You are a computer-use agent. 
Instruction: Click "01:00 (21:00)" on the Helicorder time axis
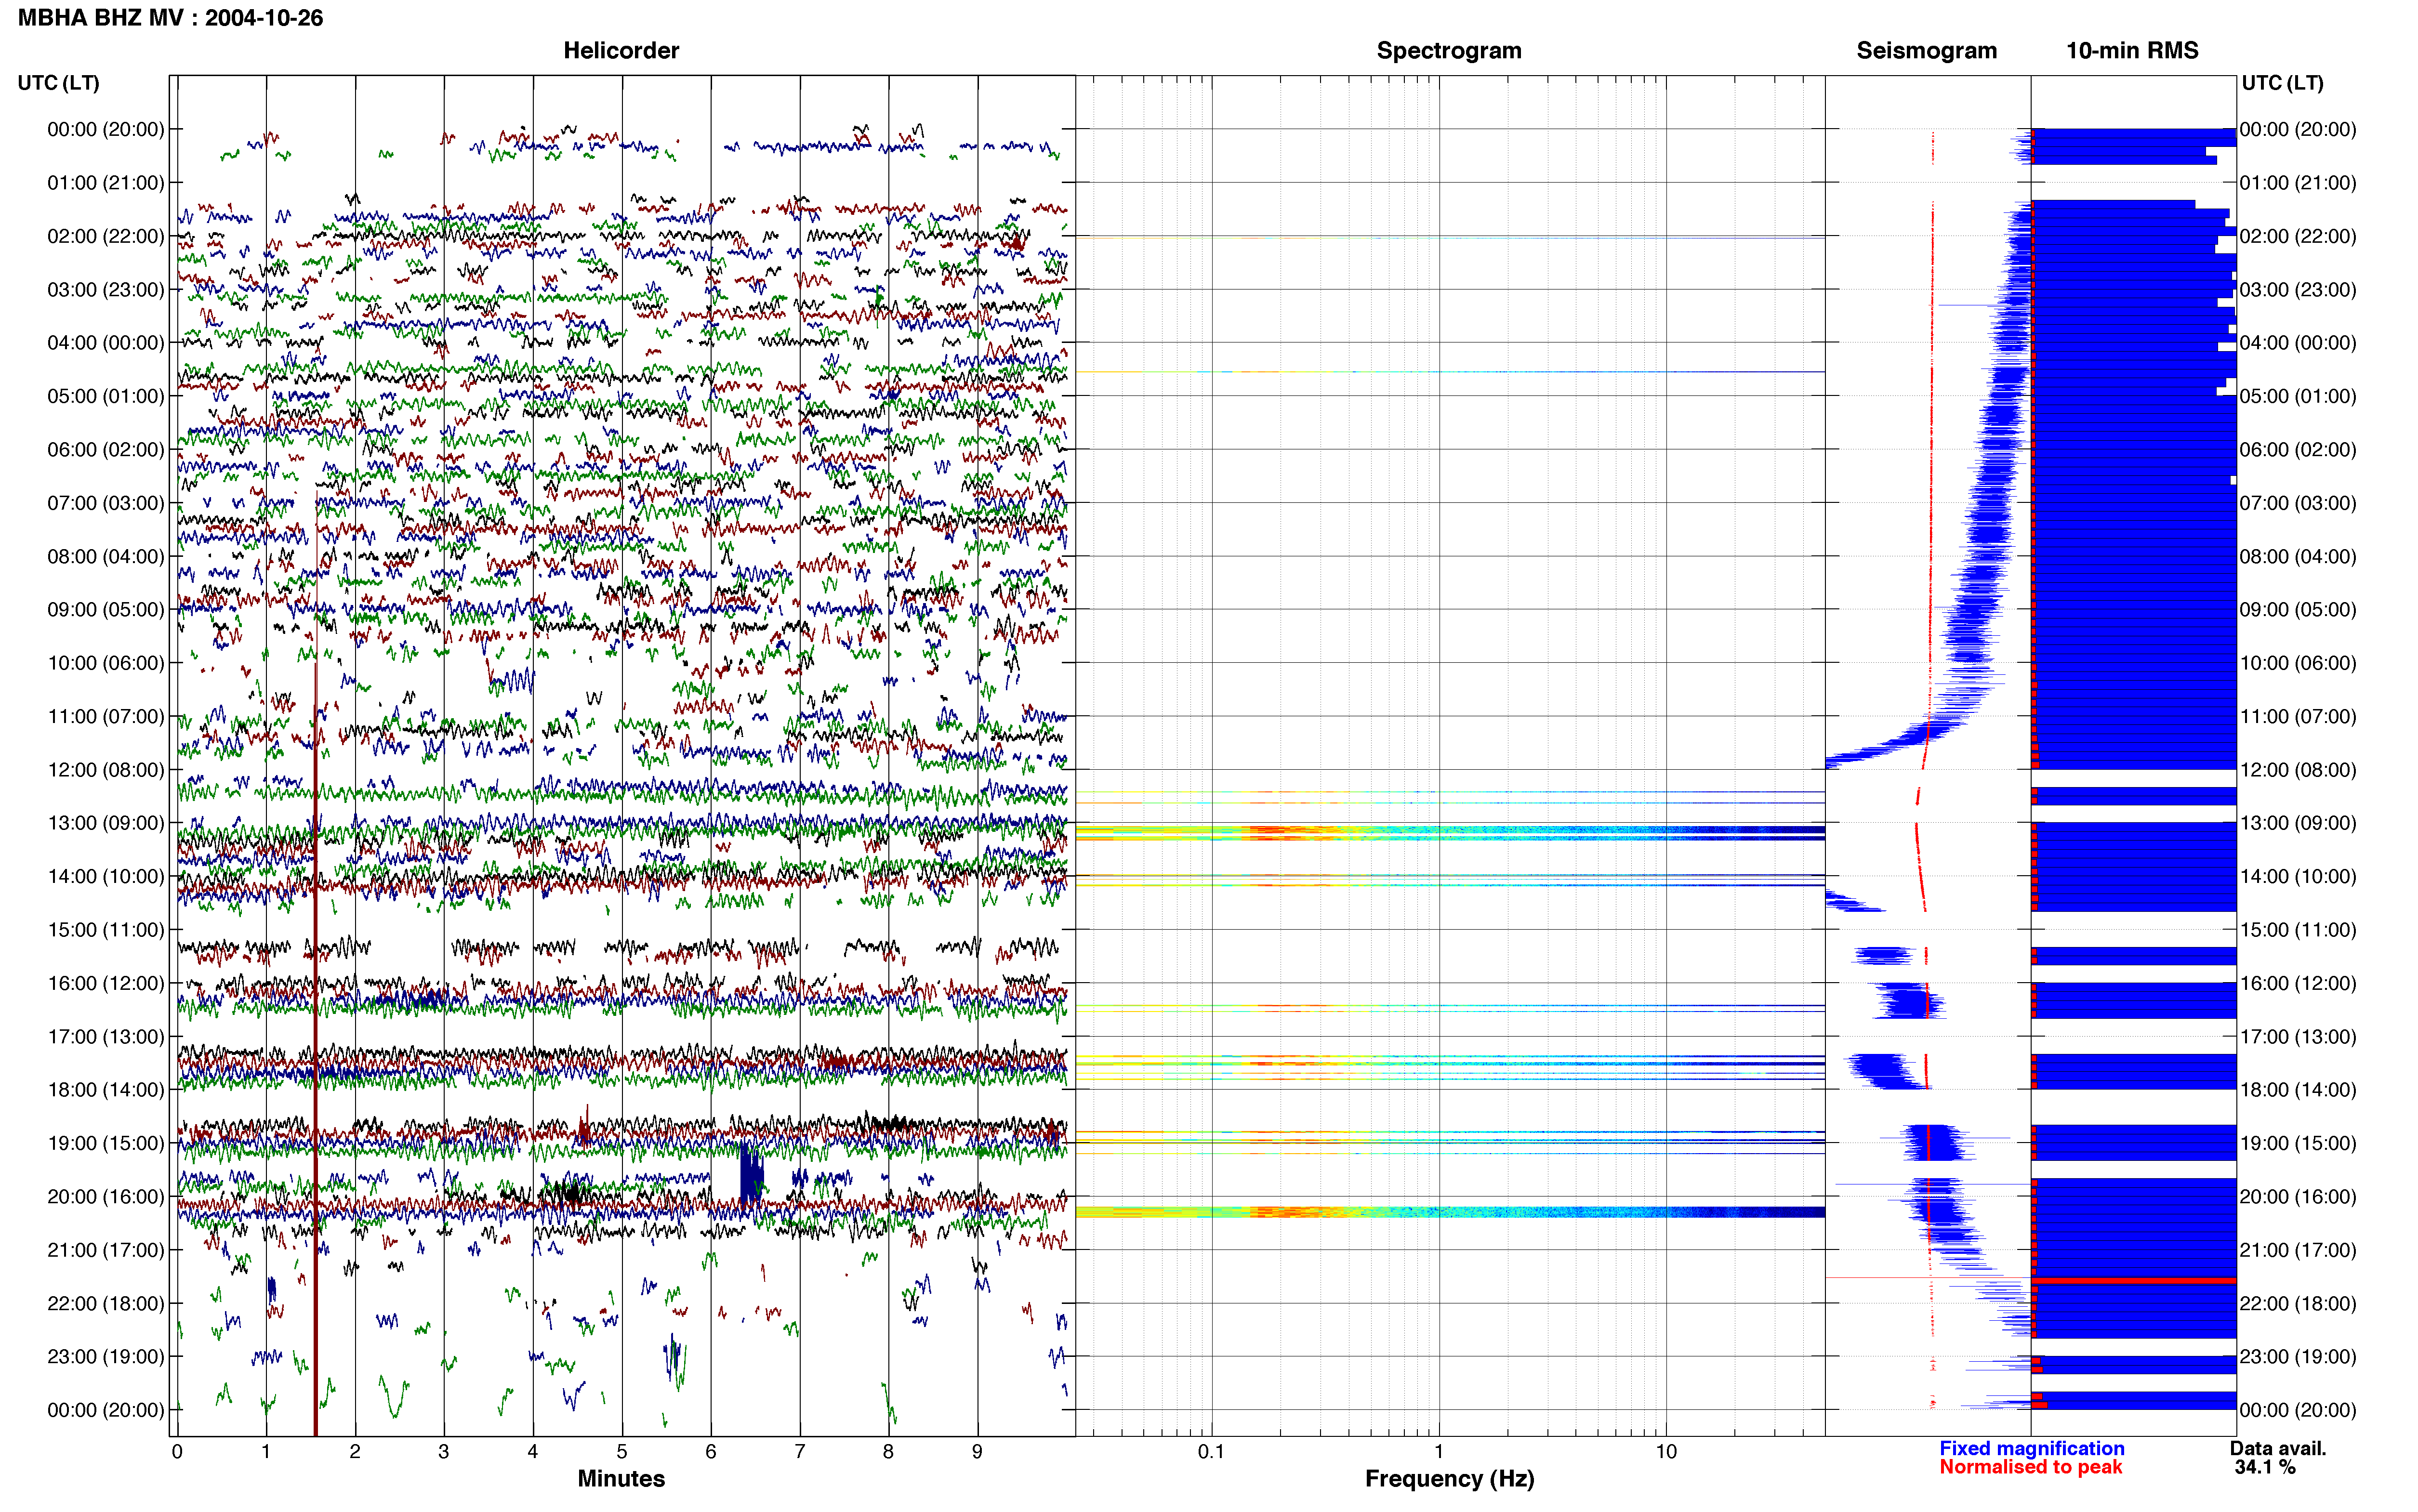[x=106, y=183]
